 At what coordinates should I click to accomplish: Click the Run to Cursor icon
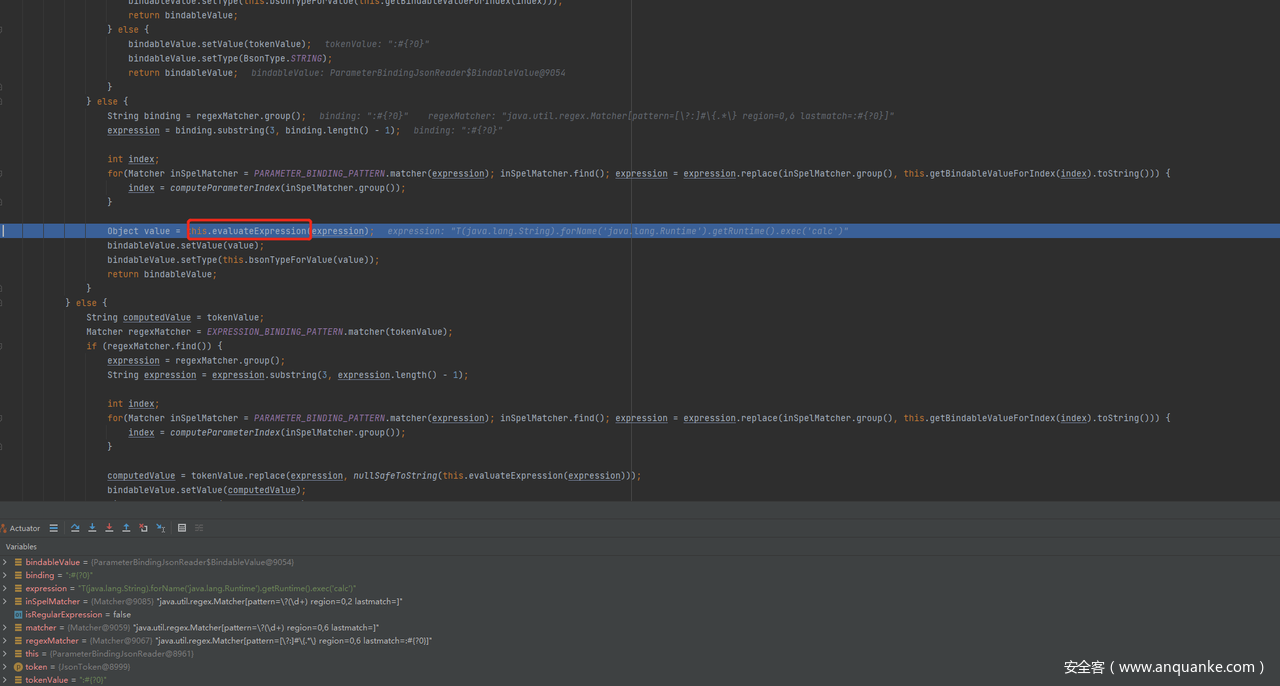point(160,528)
